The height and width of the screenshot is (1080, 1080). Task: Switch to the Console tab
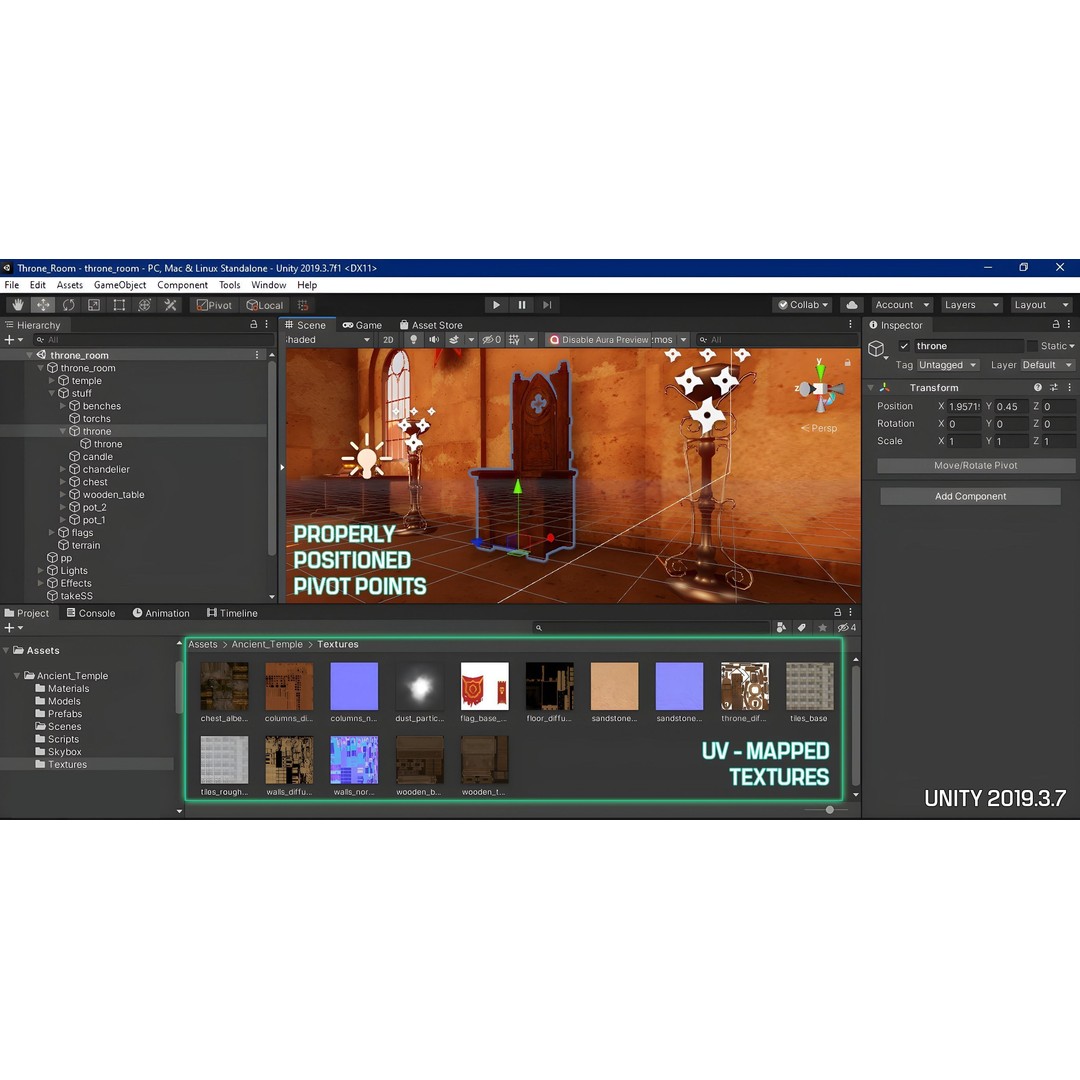click(x=91, y=613)
